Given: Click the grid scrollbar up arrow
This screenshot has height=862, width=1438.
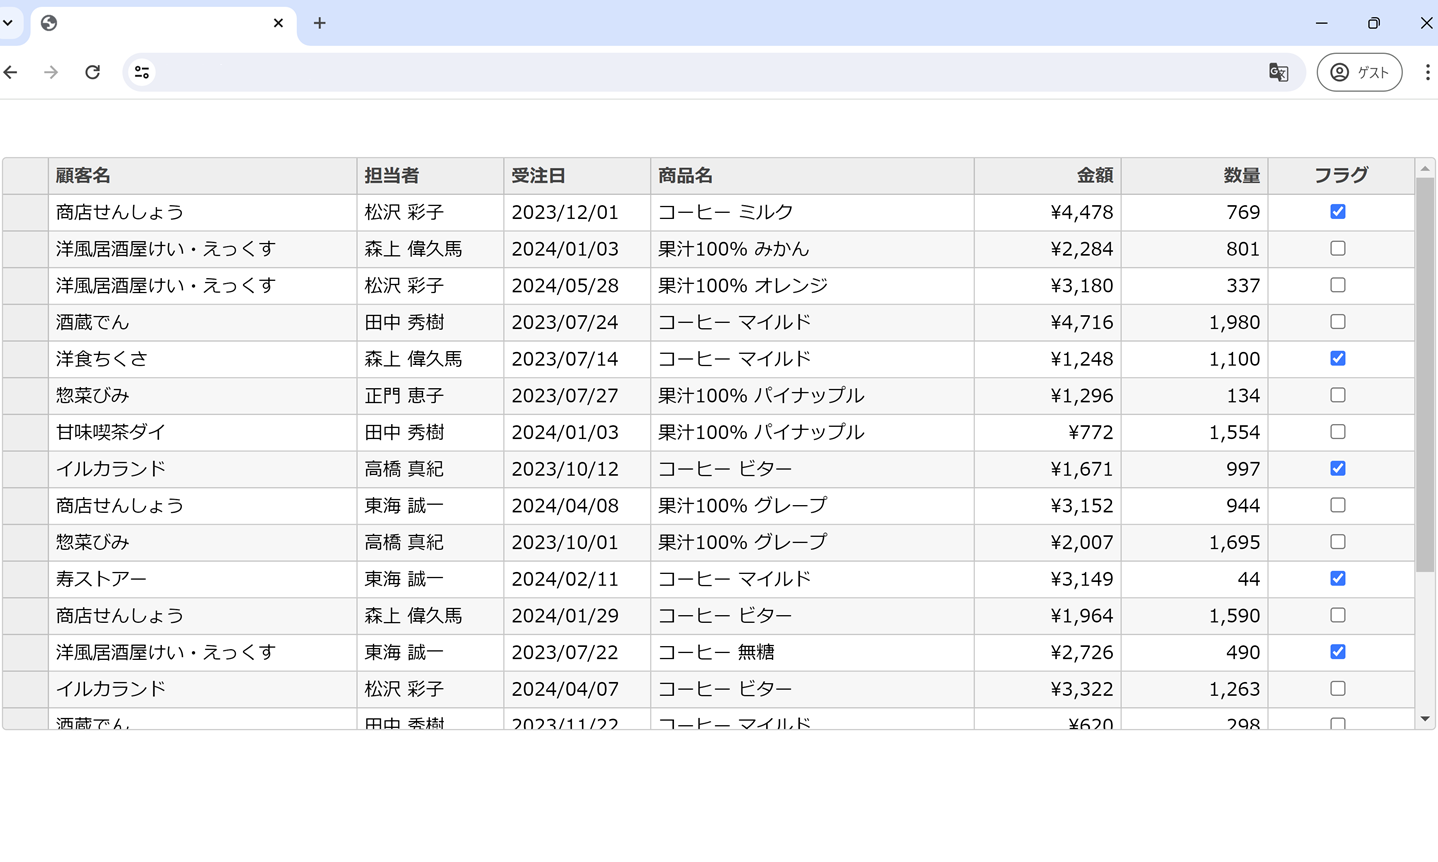Looking at the screenshot, I should point(1425,168).
